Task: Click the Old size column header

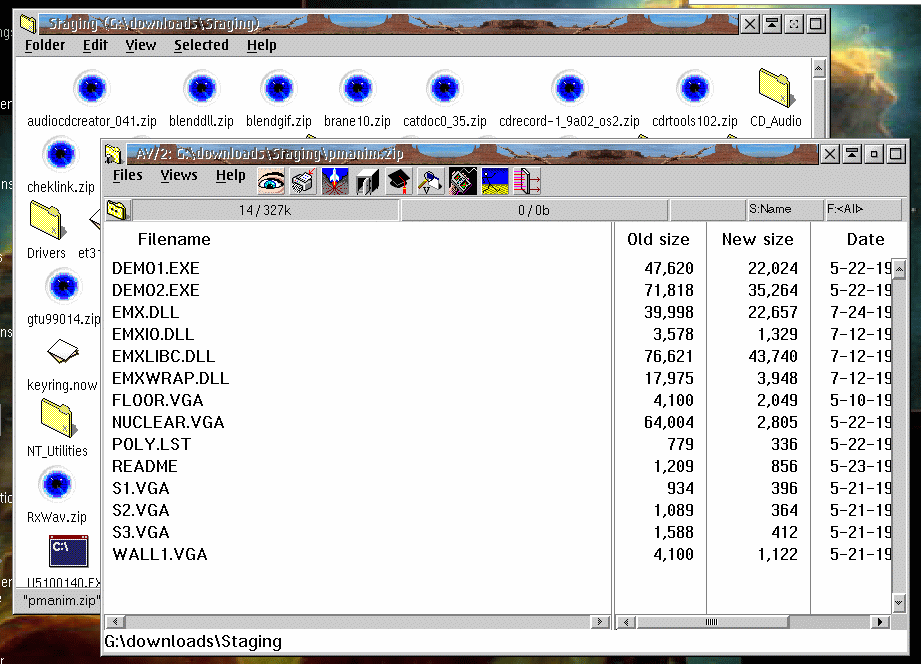Action: tap(658, 239)
